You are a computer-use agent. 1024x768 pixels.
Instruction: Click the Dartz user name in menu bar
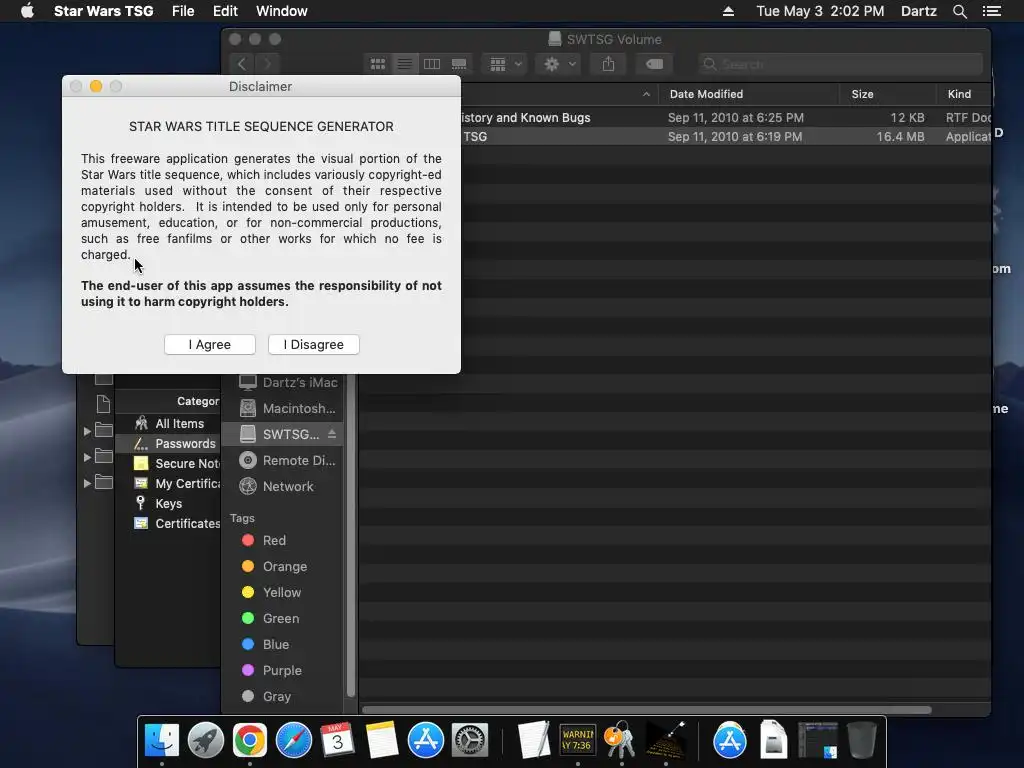point(918,11)
